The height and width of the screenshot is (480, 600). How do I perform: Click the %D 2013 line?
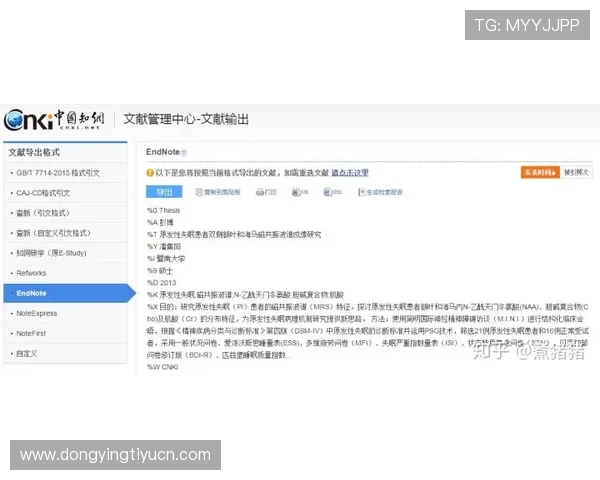pyautogui.click(x=161, y=282)
